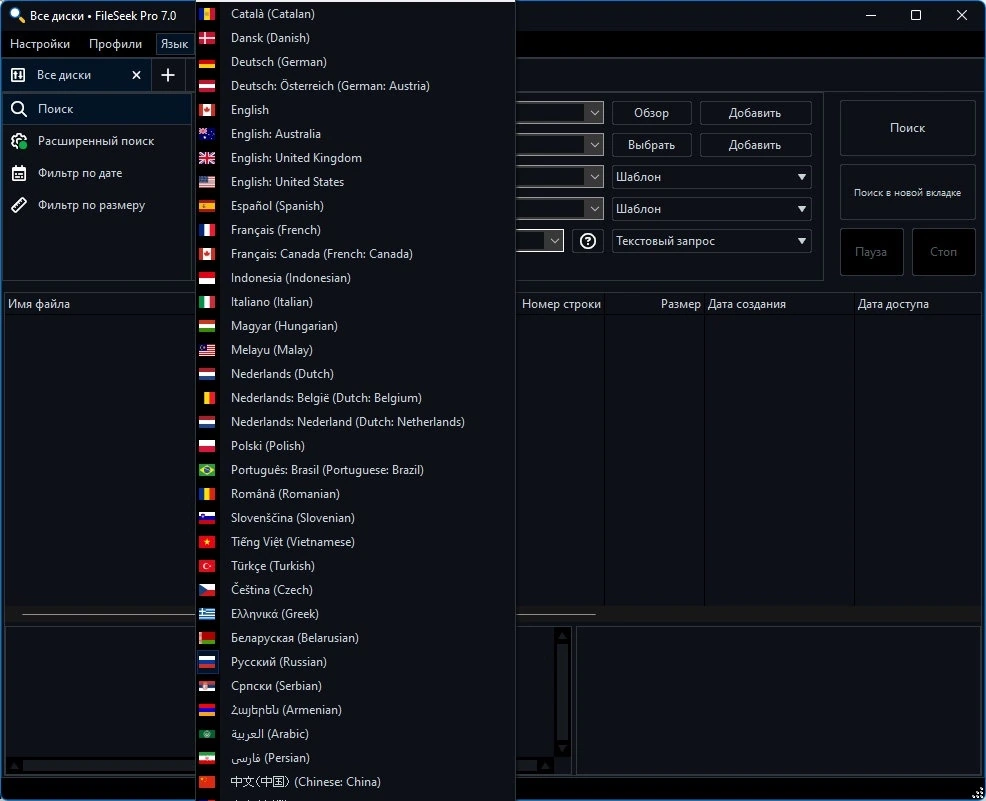This screenshot has height=801, width=986.
Task: Choose Polski (Polish) language
Action: tap(355, 446)
